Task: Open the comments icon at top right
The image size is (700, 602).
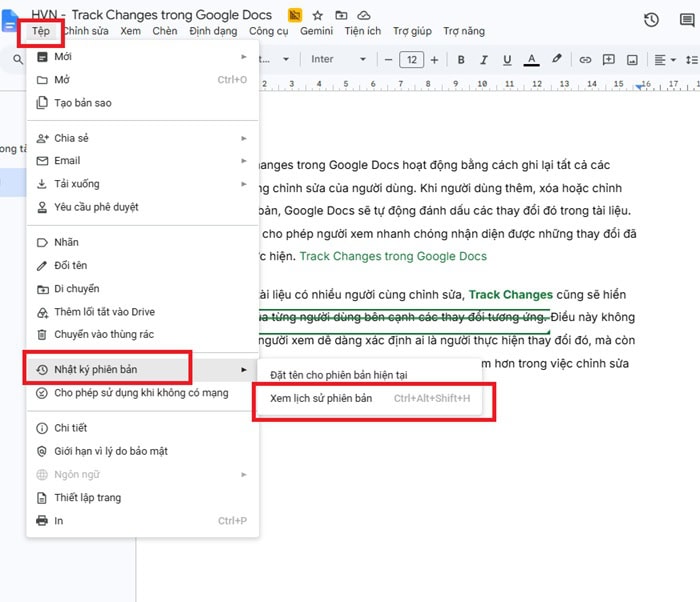Action: [x=687, y=20]
